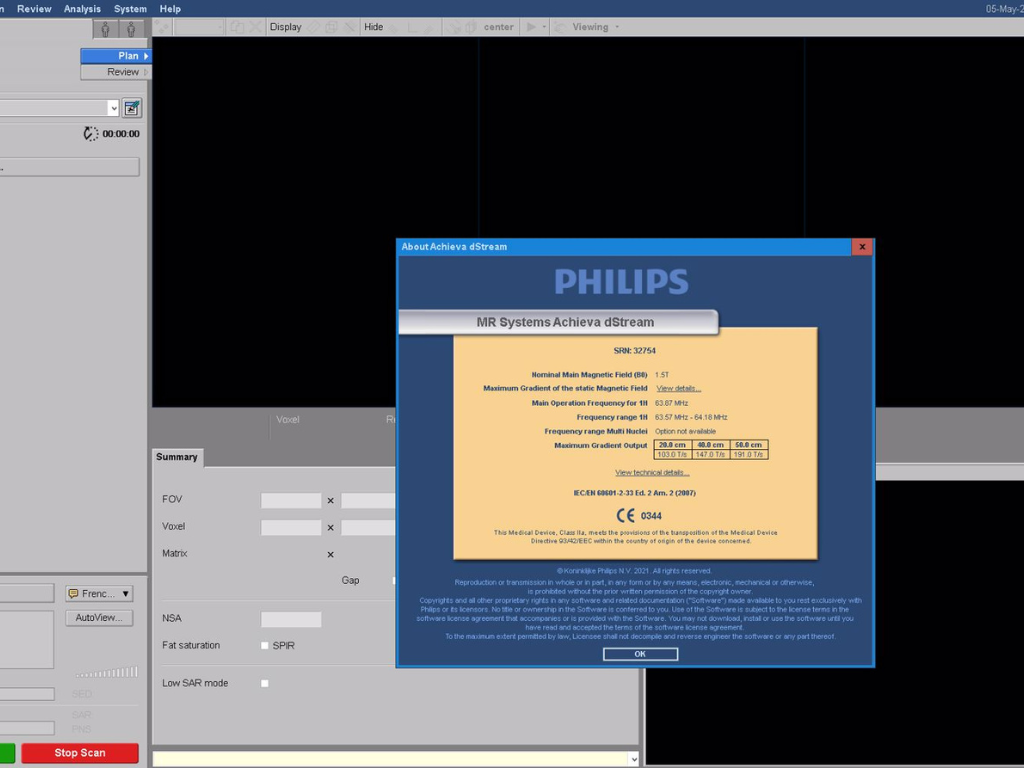Click the play icon in the viewer toolbar
This screenshot has height=768, width=1024.
pos(531,27)
